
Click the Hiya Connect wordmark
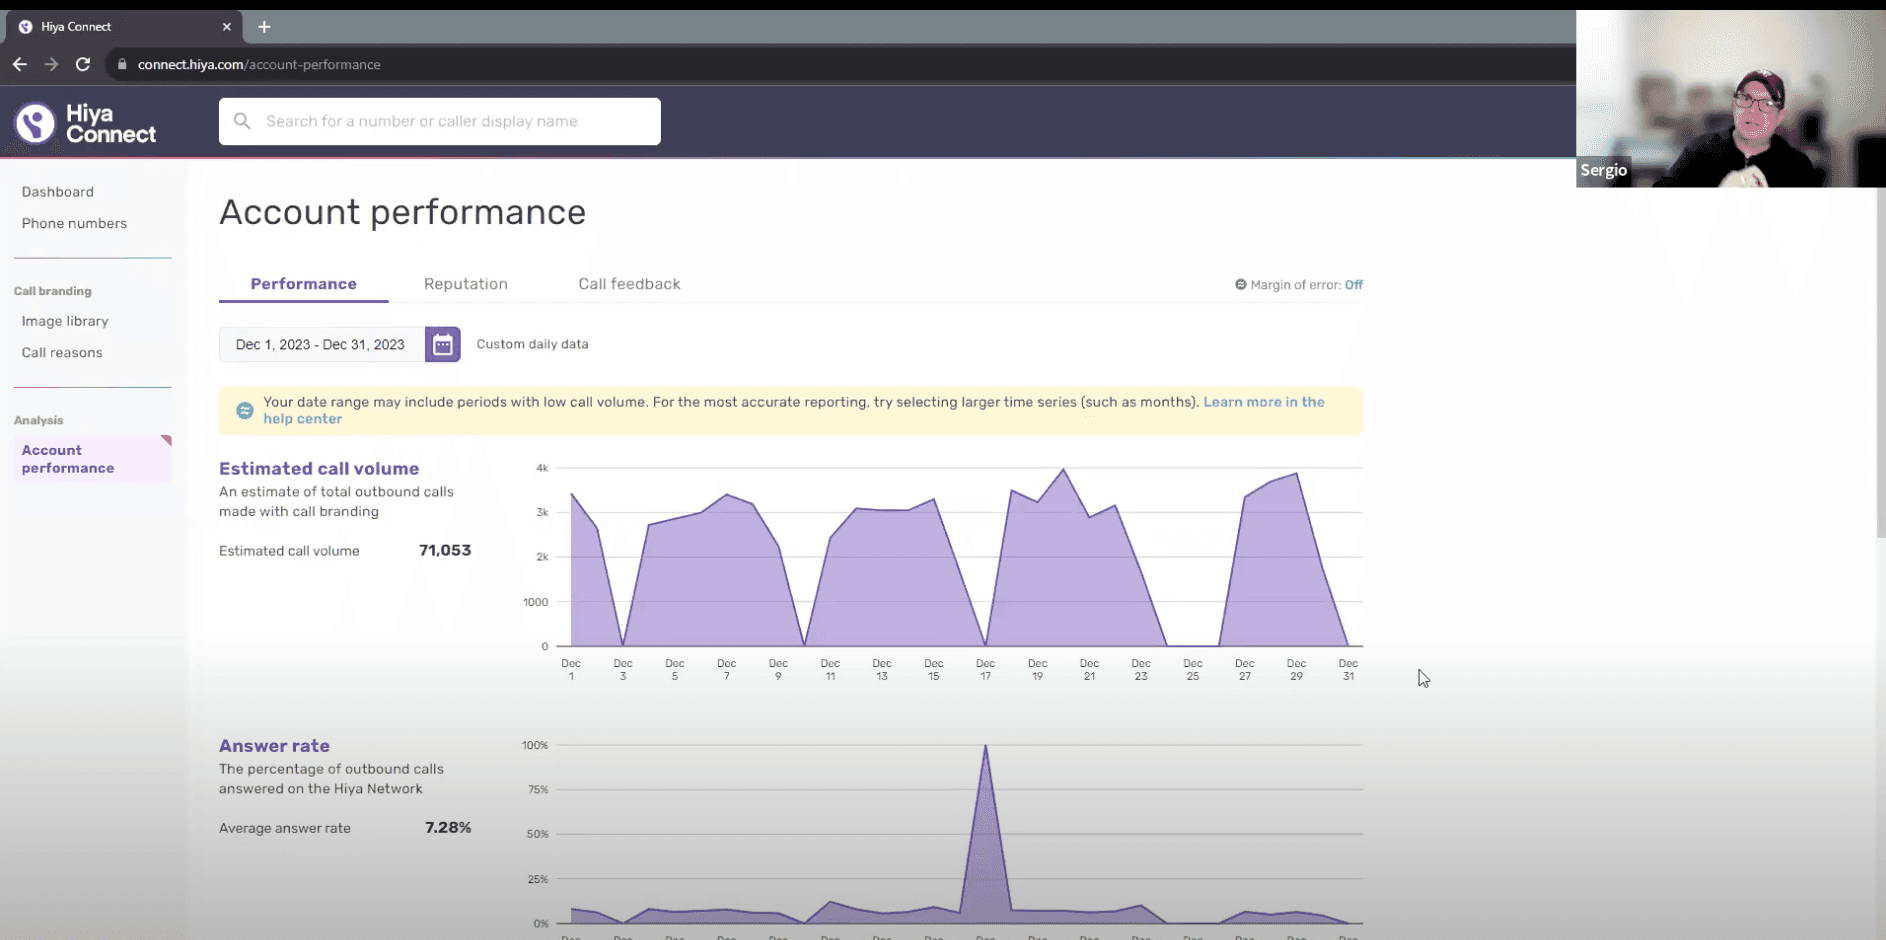click(x=111, y=124)
